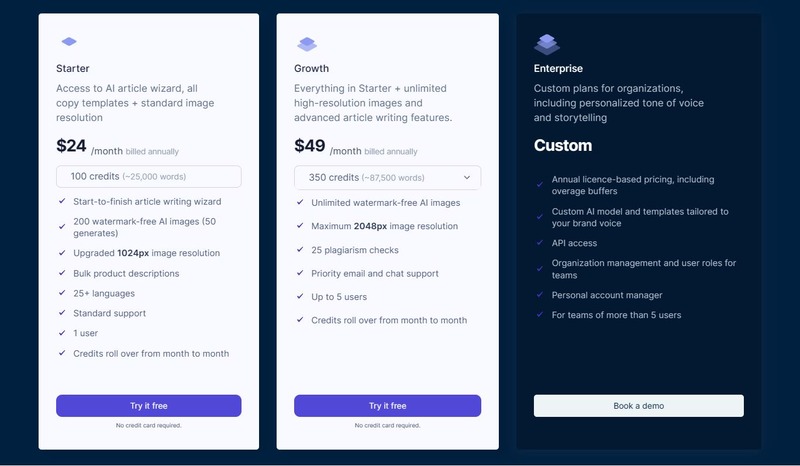Click the Enterprise plan stacked-layers icon
Viewport: 800px width, 466px height.
coord(547,44)
